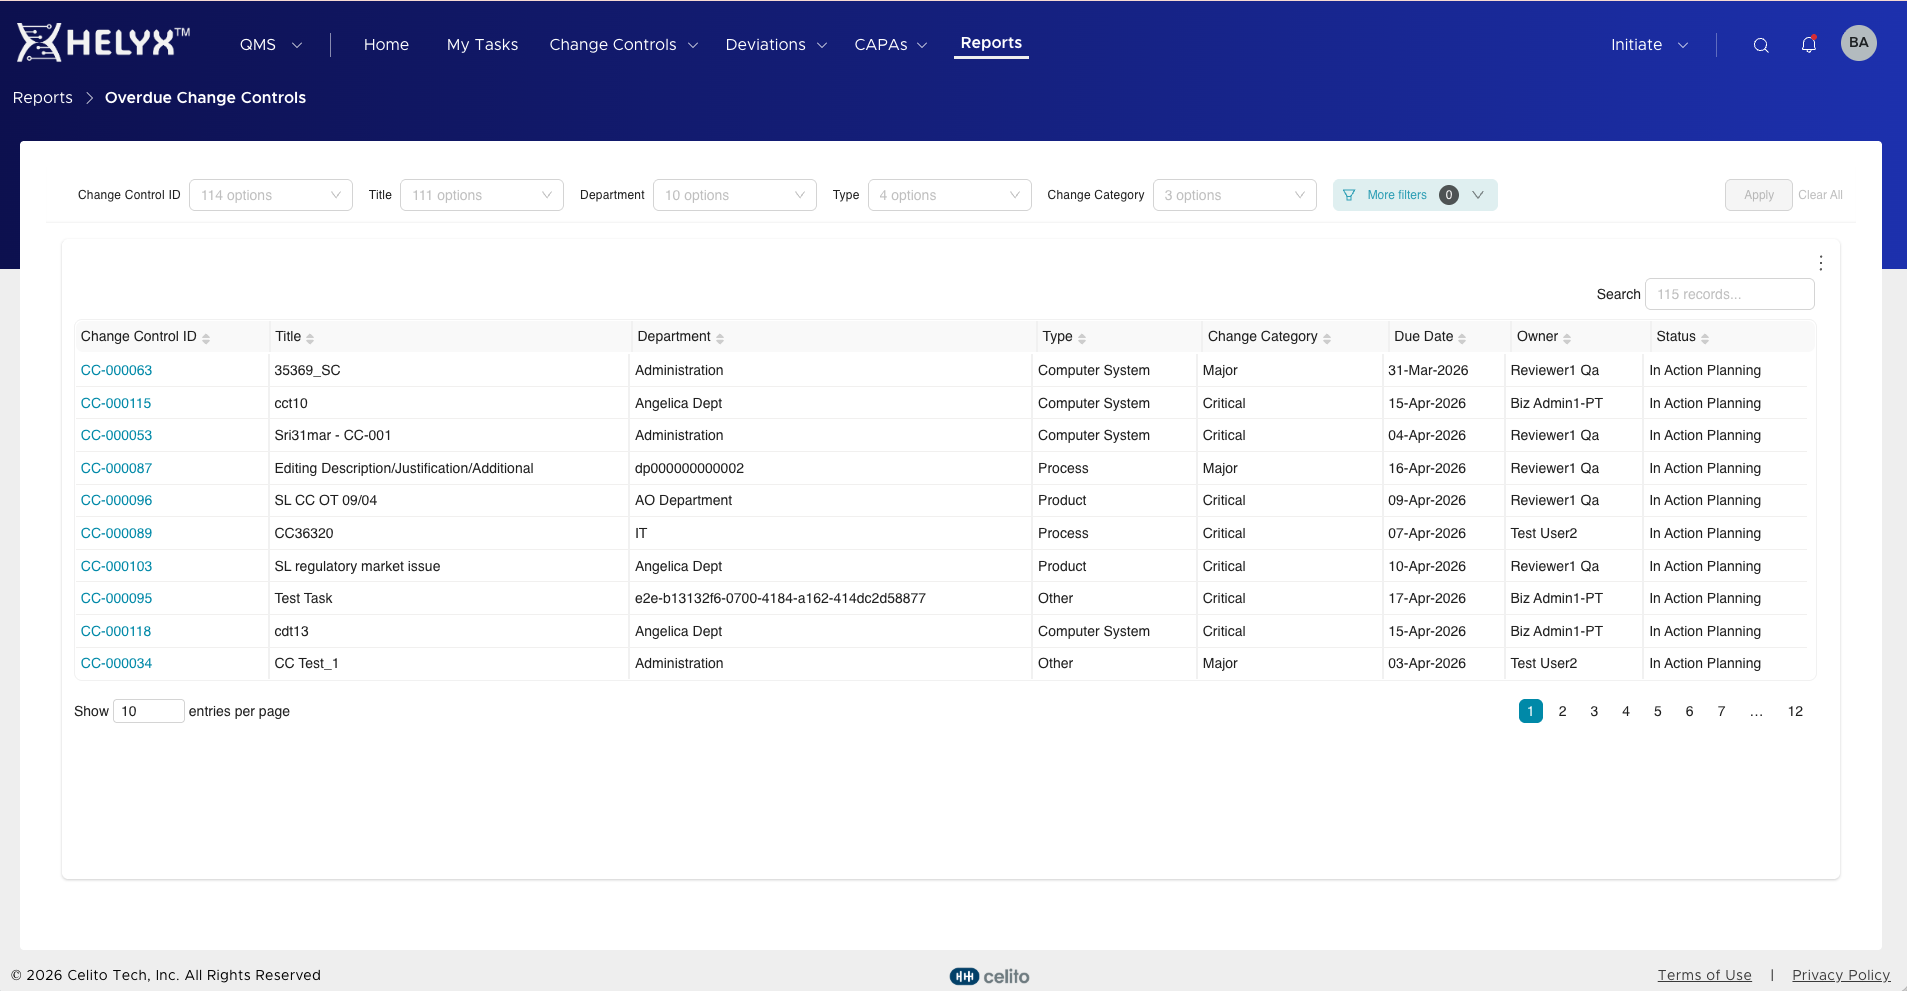Expand More filters panel
1907x991 pixels.
[x=1415, y=195]
